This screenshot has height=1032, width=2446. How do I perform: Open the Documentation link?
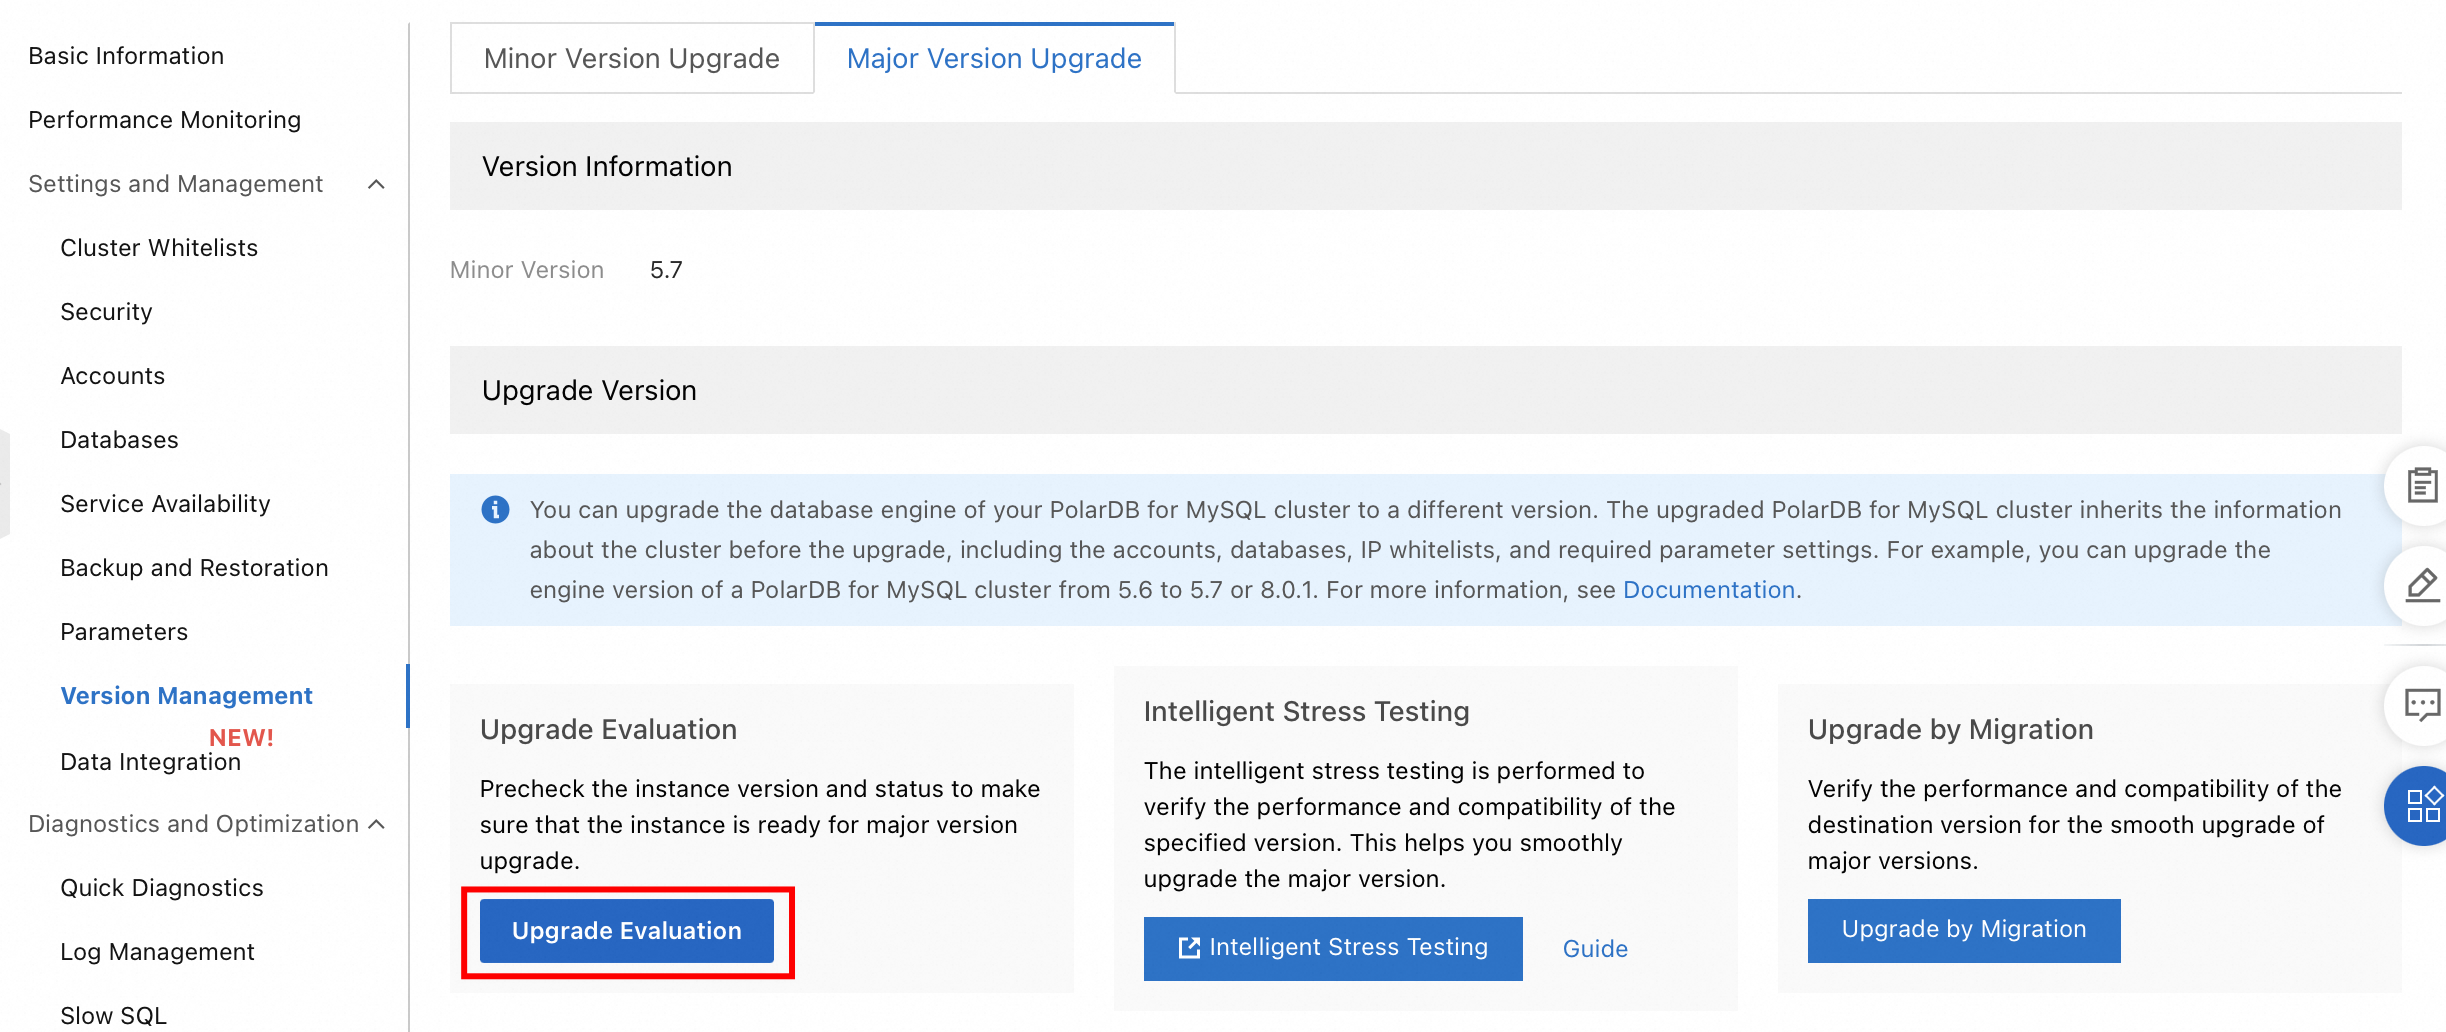click(x=1708, y=590)
